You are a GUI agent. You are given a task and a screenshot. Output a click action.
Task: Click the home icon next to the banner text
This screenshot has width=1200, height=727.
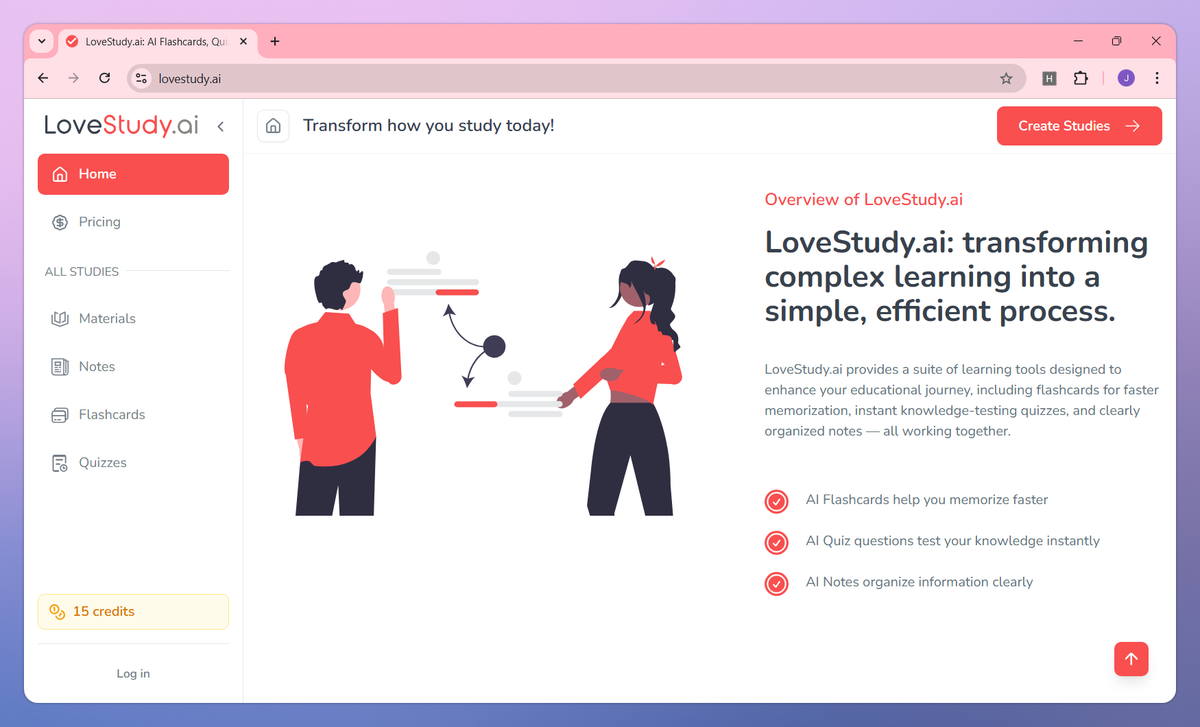coord(273,125)
